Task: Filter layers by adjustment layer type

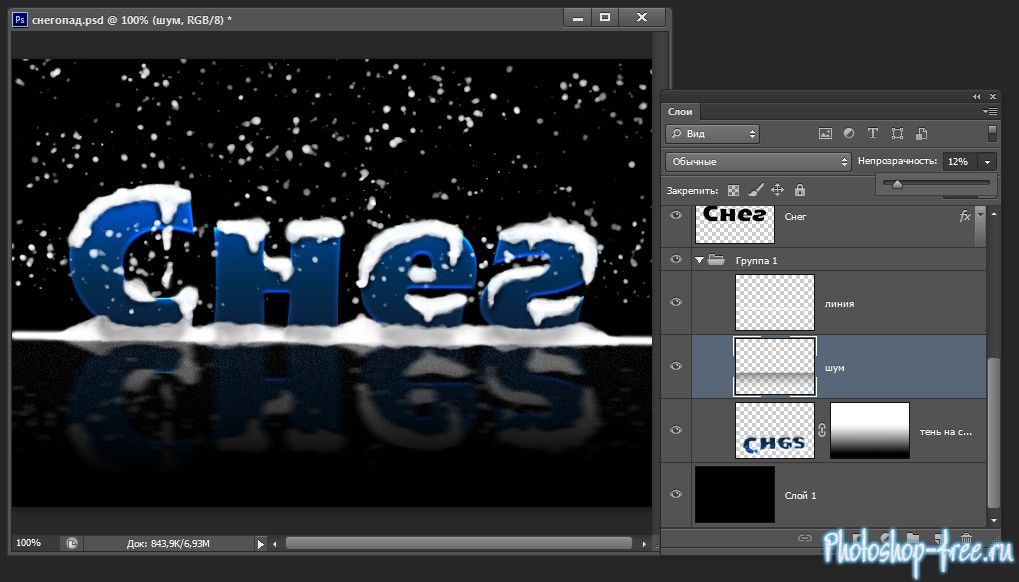Action: coord(849,133)
